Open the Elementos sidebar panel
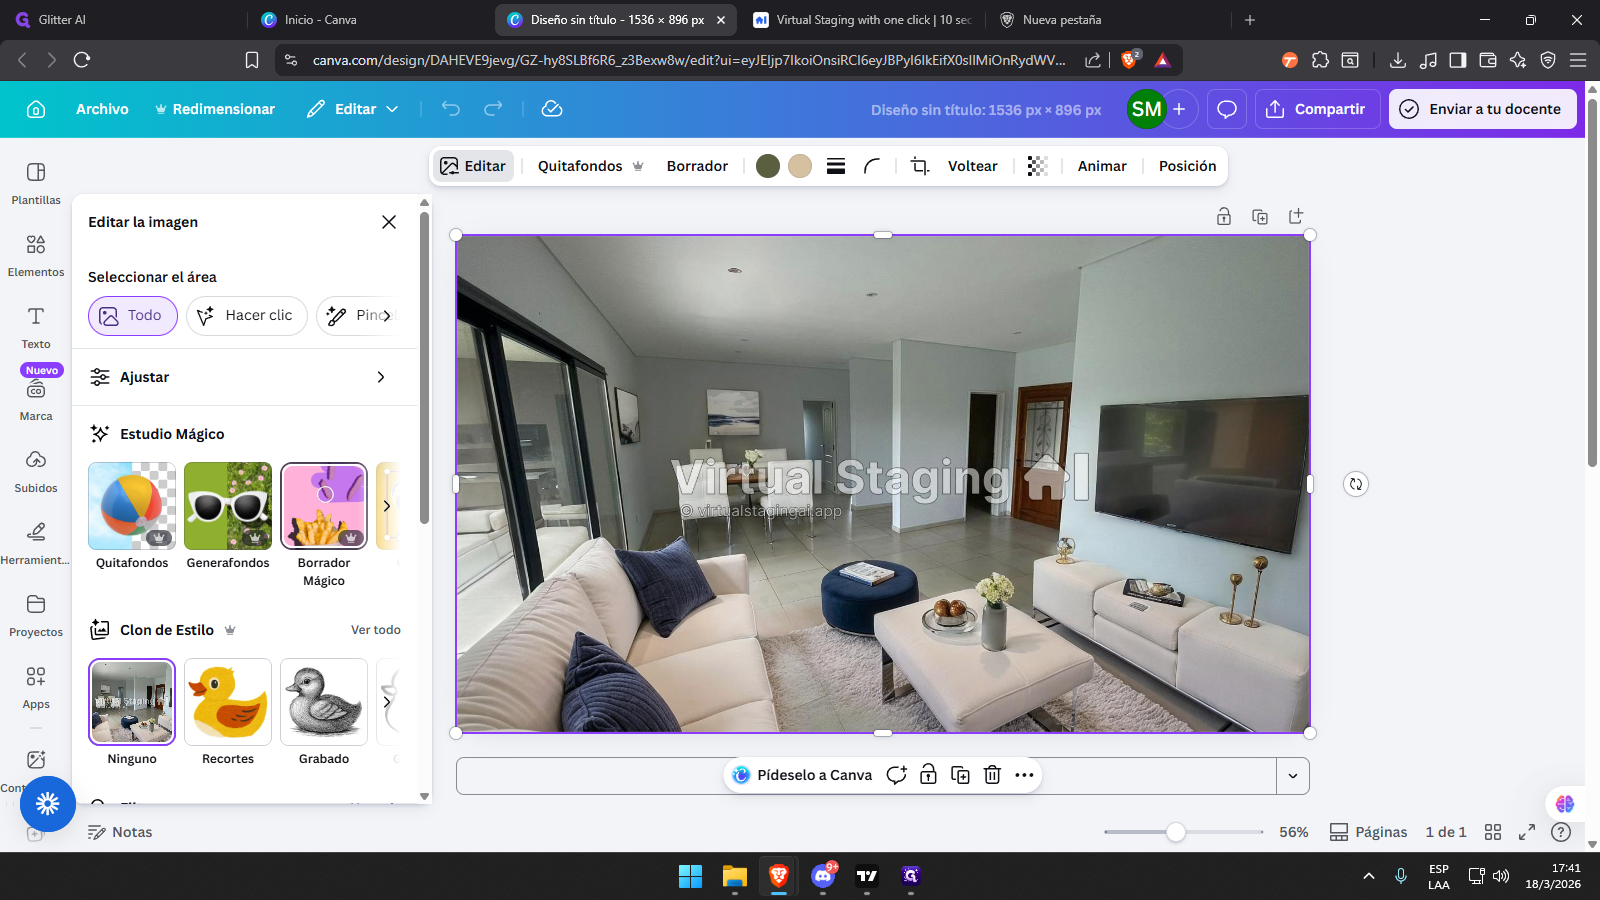1600x900 pixels. tap(36, 255)
